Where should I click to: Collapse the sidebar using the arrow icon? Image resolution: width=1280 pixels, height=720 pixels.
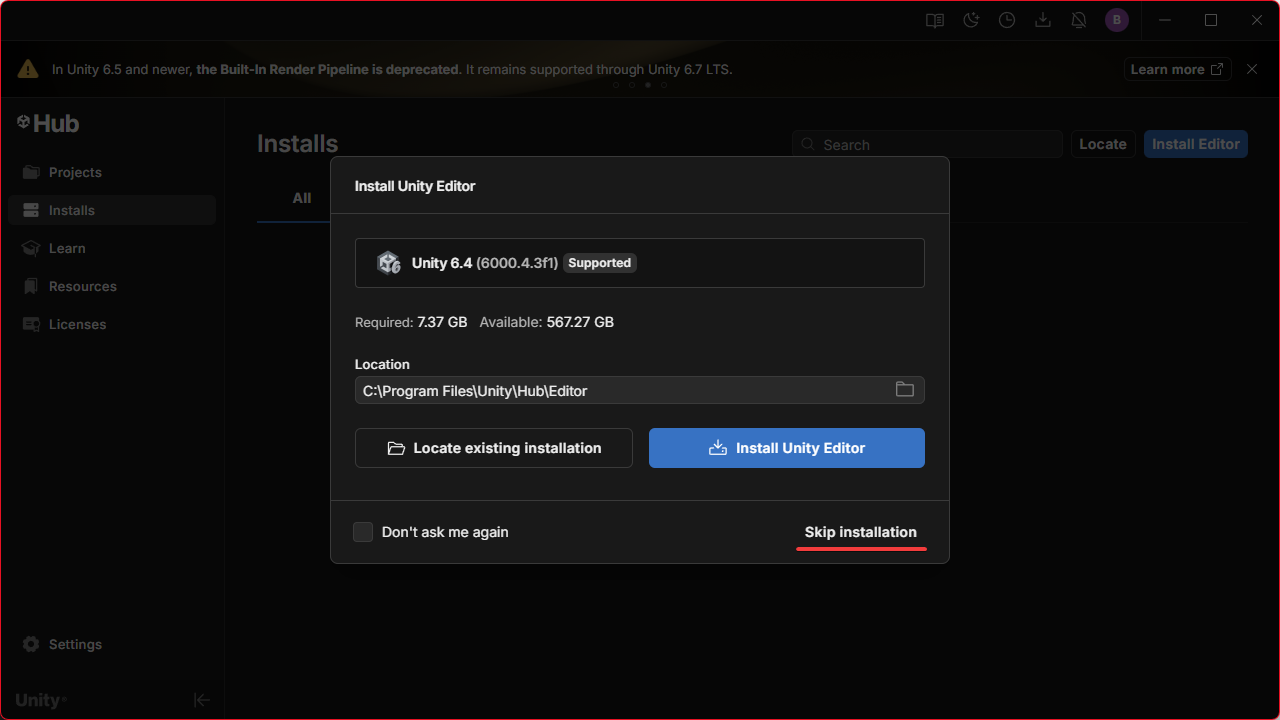click(202, 700)
